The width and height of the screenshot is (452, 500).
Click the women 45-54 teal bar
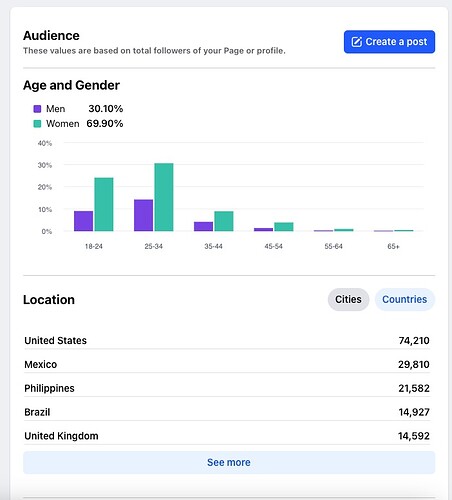point(284,227)
